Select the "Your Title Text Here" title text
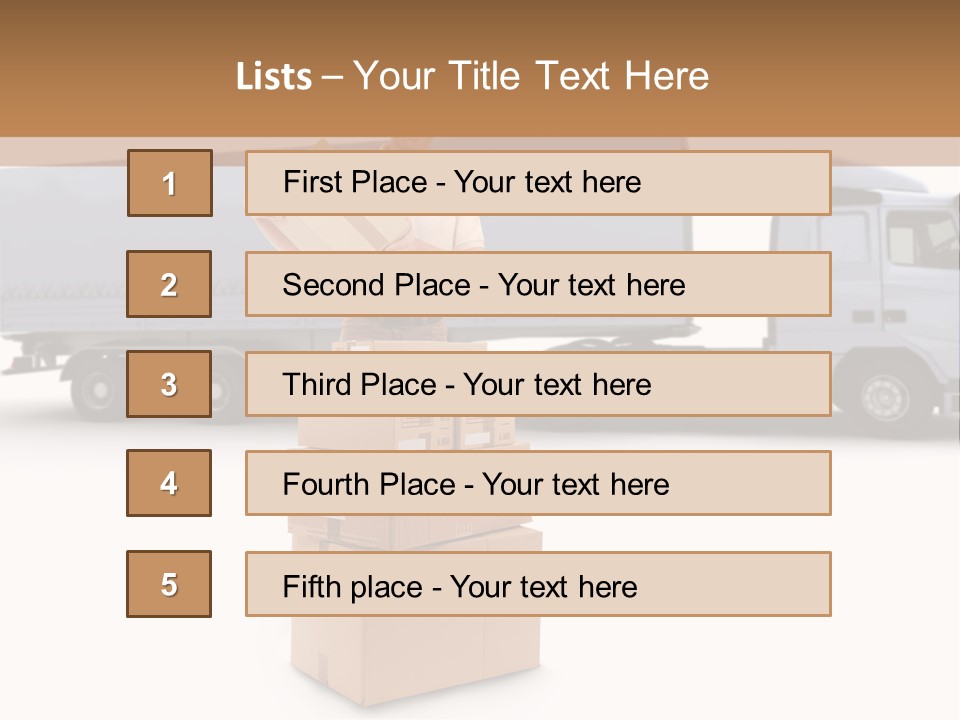 pos(531,76)
